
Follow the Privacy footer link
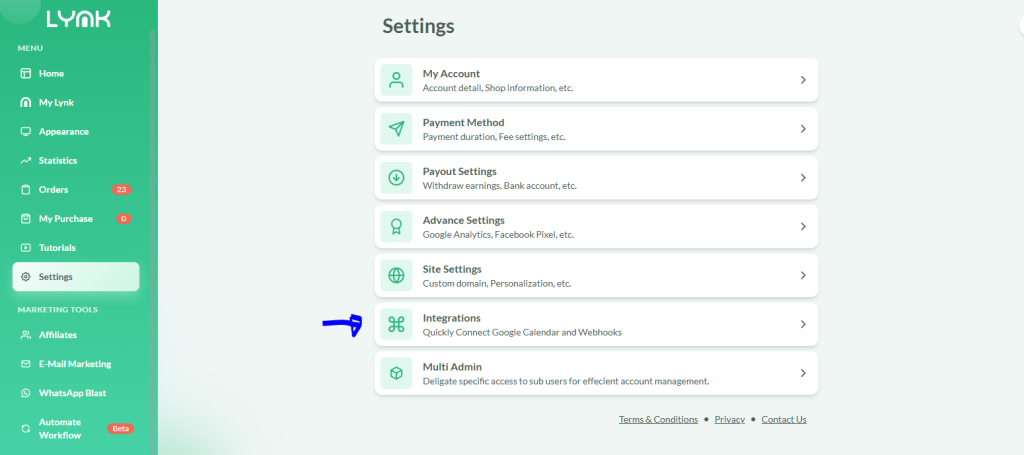(x=729, y=420)
